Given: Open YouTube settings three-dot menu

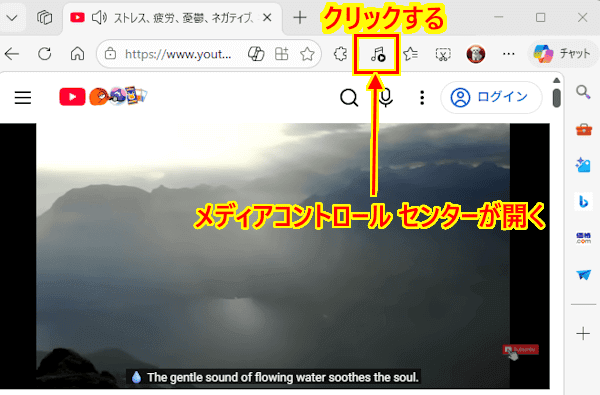Looking at the screenshot, I should pos(422,98).
